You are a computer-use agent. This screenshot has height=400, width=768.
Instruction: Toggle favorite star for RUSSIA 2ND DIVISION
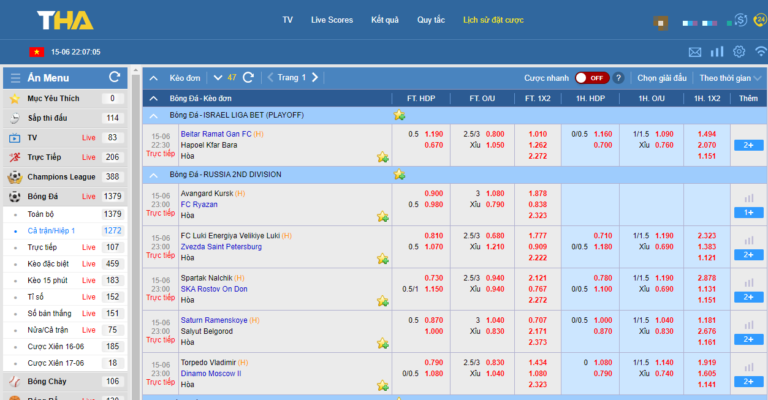coord(399,174)
